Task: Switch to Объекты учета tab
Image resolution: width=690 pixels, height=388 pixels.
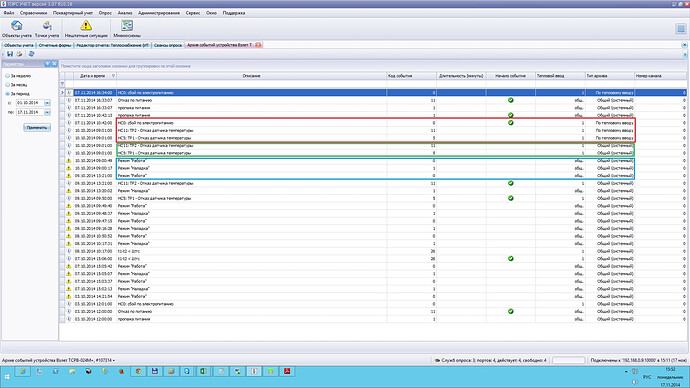Action: click(18, 45)
